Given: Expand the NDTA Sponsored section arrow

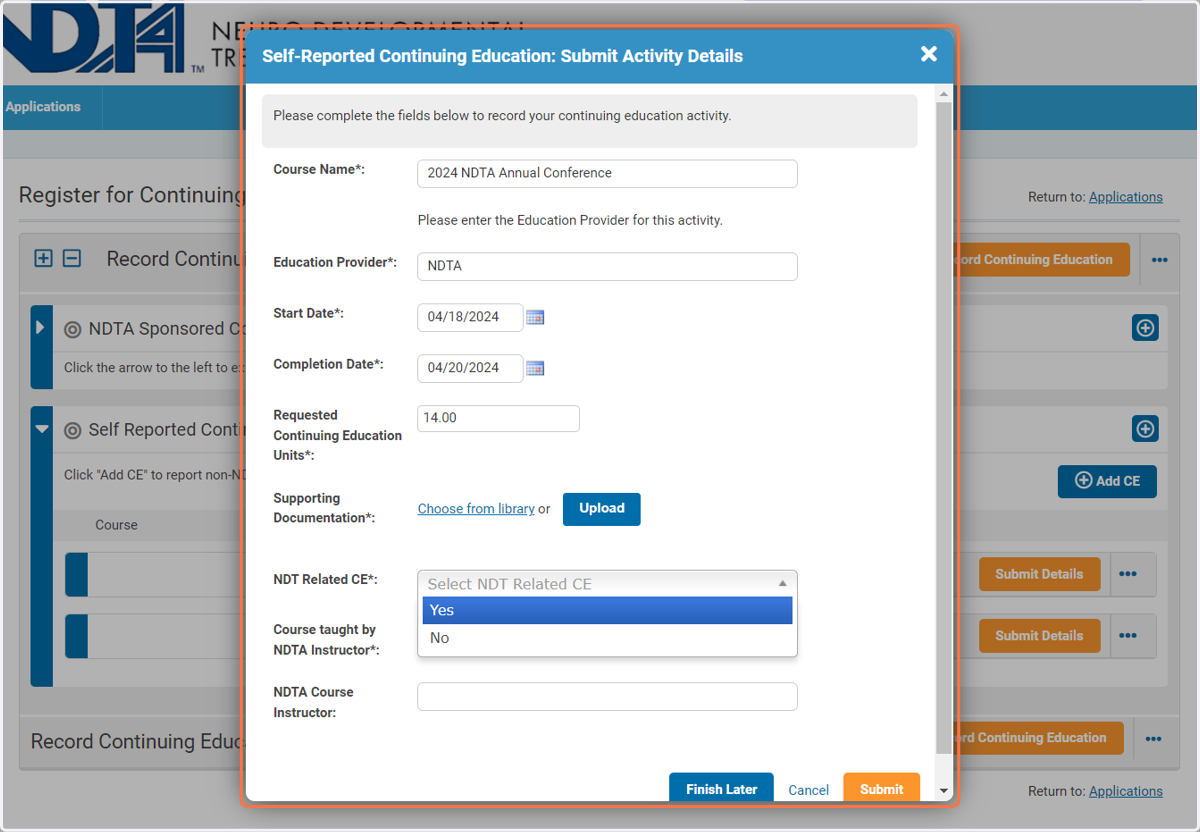Looking at the screenshot, I should click(41, 327).
